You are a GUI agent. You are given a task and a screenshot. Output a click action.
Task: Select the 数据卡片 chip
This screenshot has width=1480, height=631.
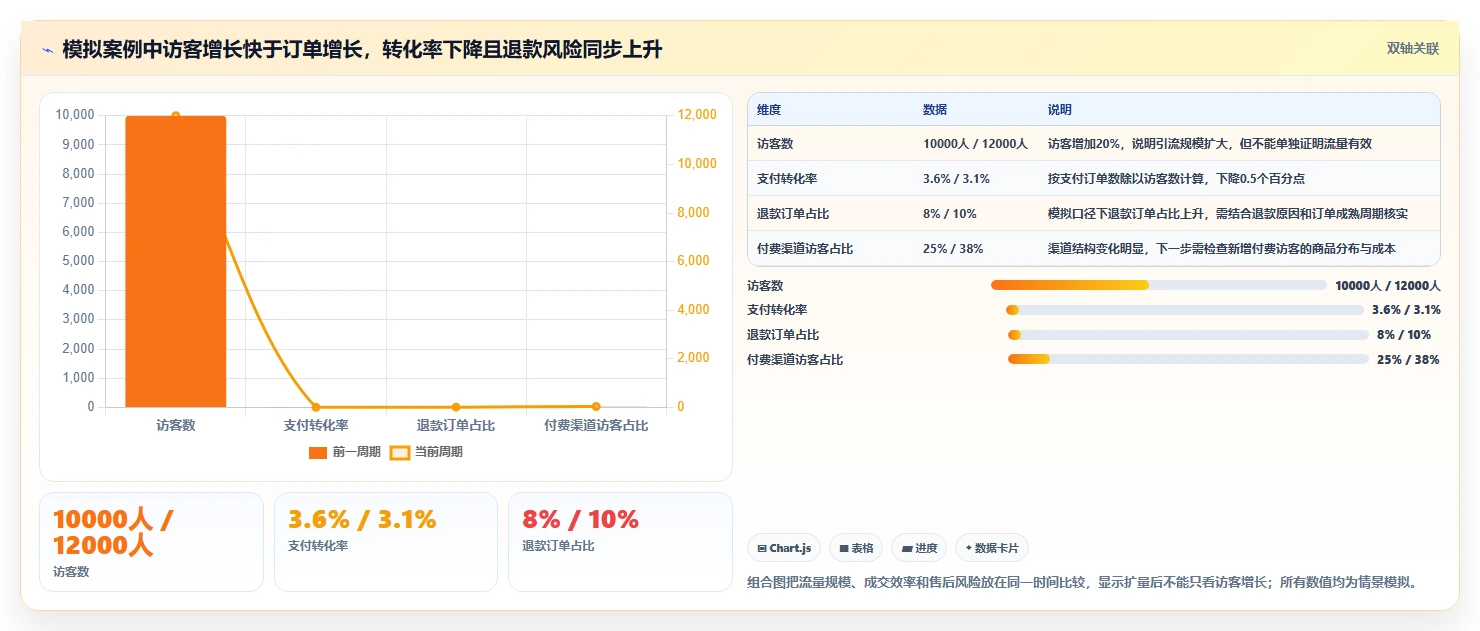tap(992, 548)
